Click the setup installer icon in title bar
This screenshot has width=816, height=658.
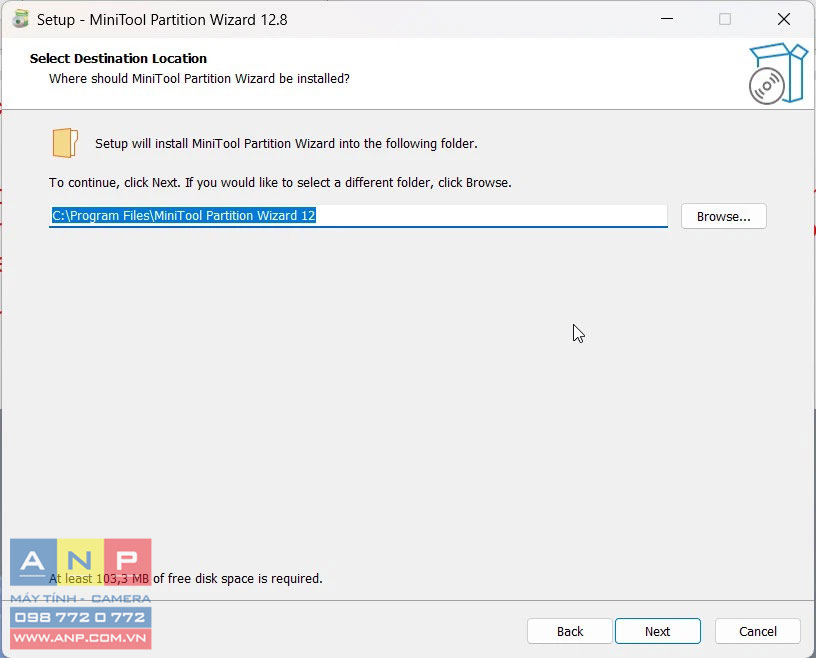pos(20,19)
